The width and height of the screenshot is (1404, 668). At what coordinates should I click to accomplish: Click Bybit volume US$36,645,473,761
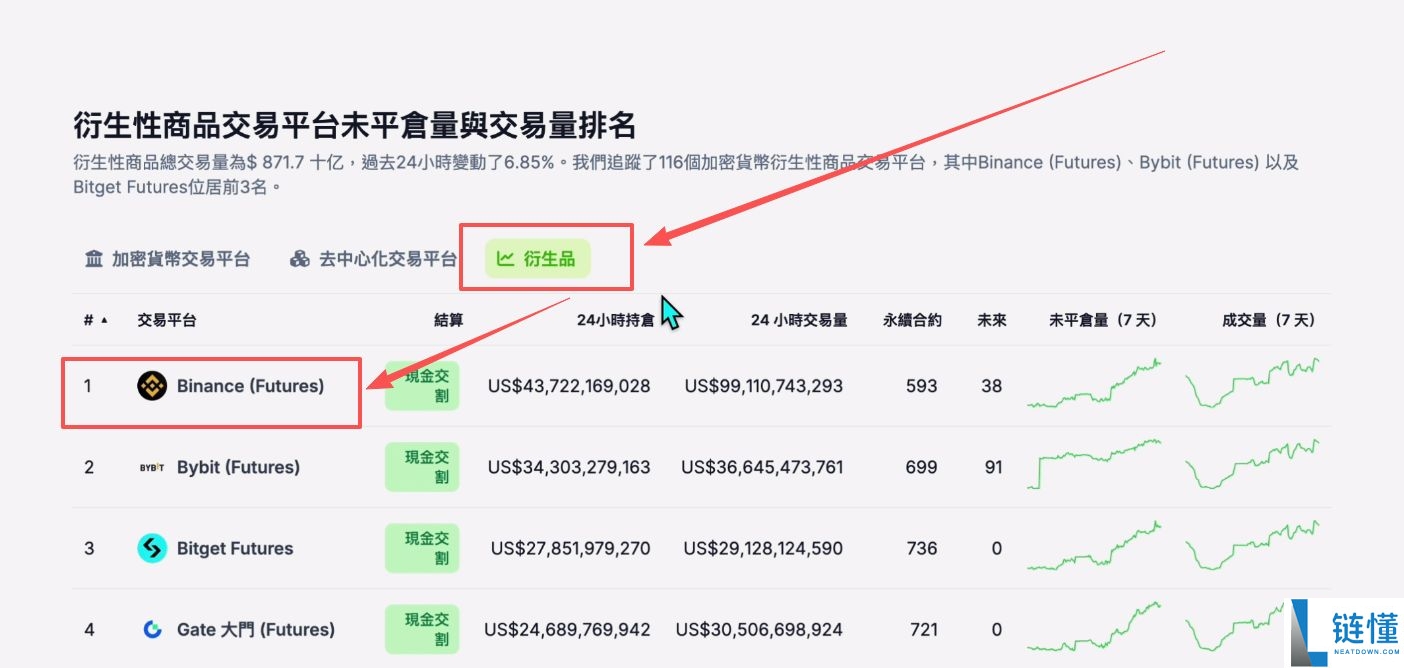[762, 467]
